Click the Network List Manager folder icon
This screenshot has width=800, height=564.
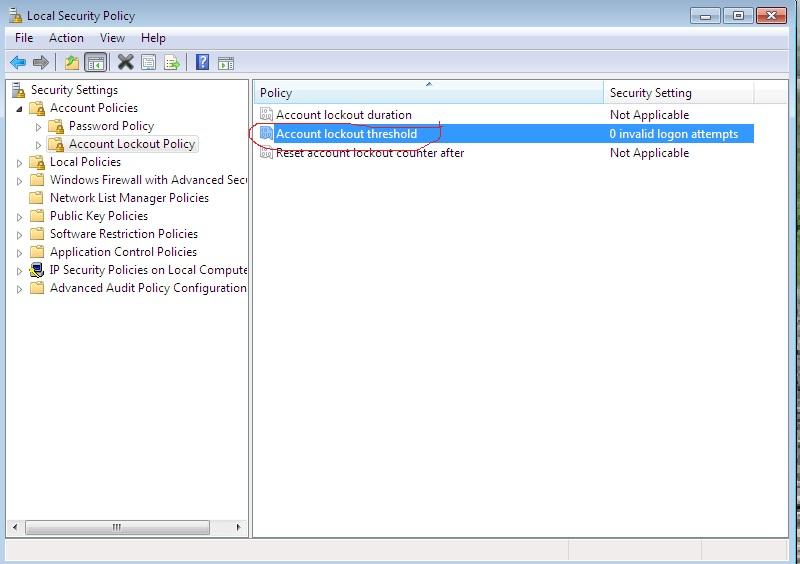pos(36,198)
